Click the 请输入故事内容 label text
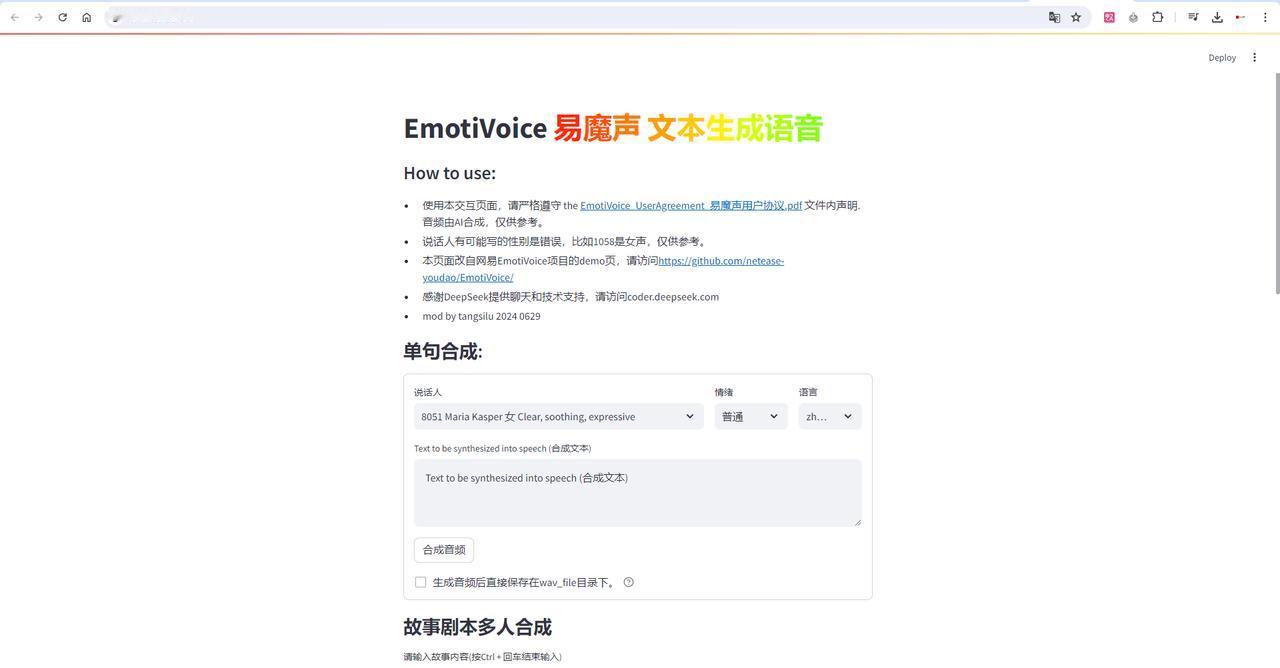The width and height of the screenshot is (1280, 668). click(482, 657)
